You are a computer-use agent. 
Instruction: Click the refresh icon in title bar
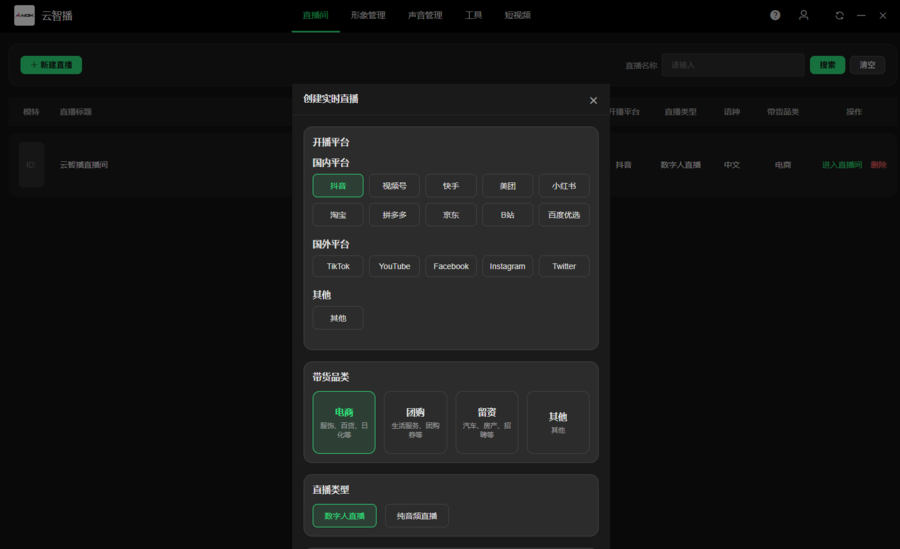839,16
